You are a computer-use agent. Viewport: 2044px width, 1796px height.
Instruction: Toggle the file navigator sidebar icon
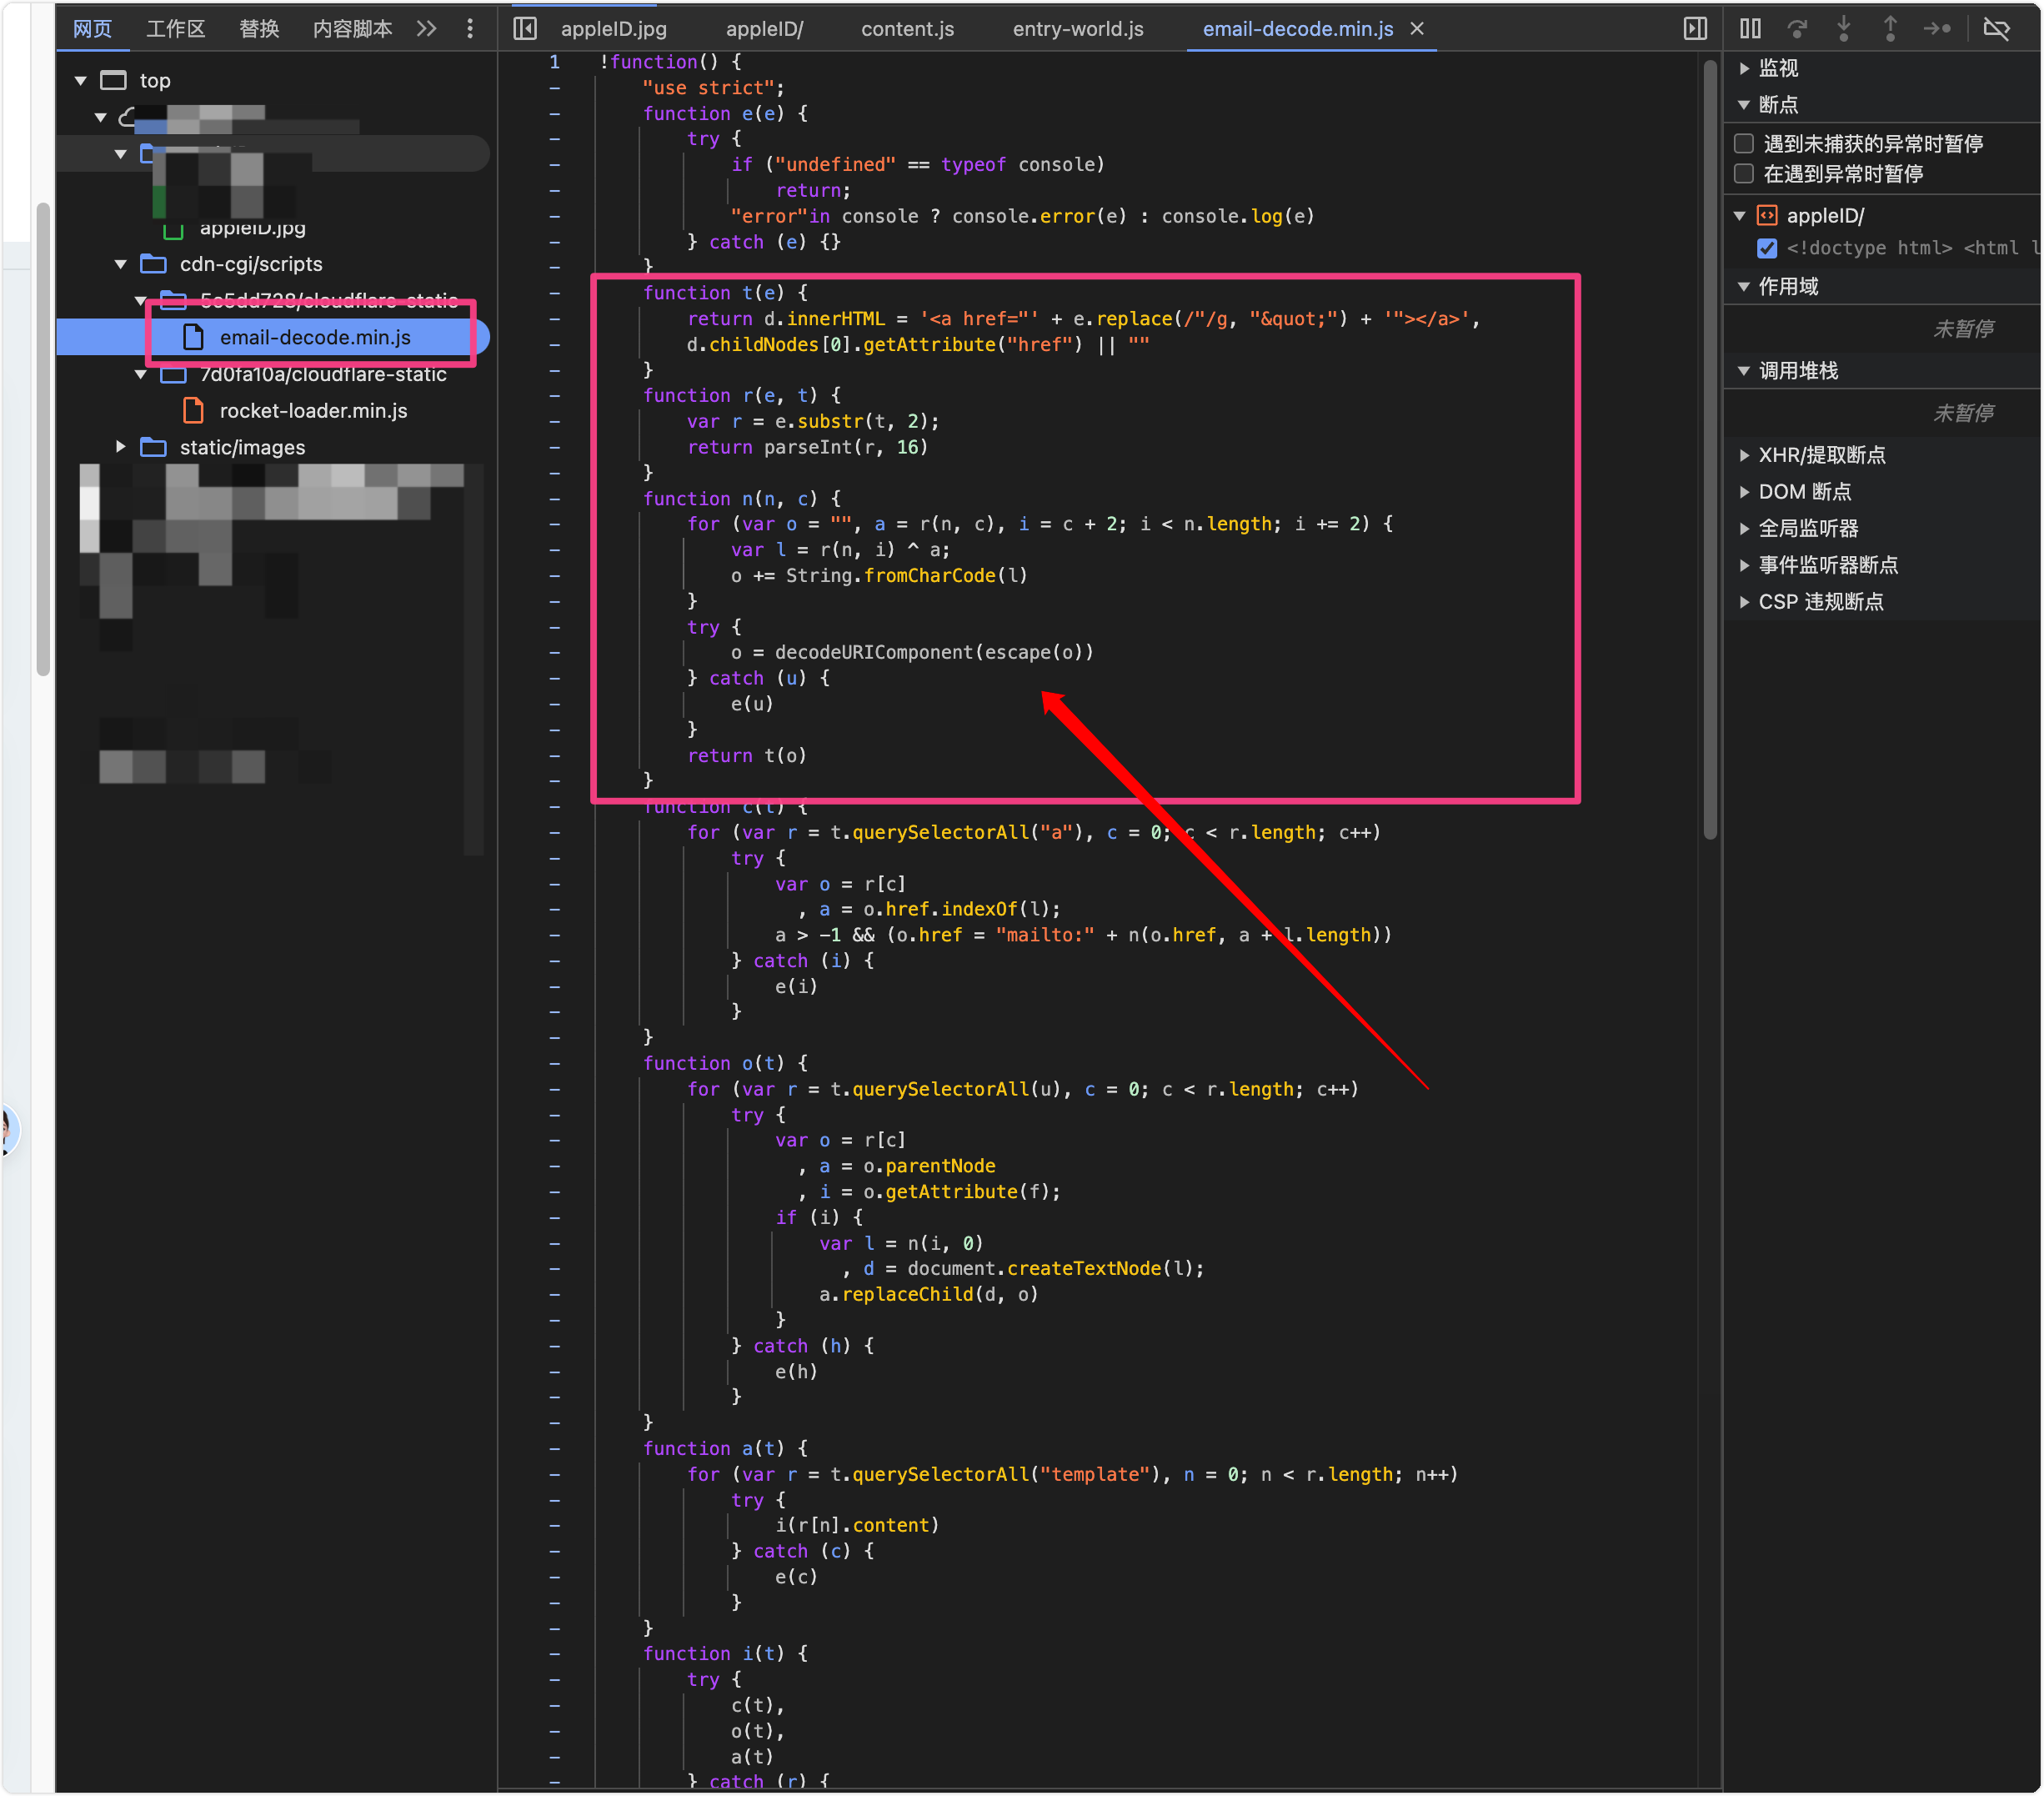[525, 29]
